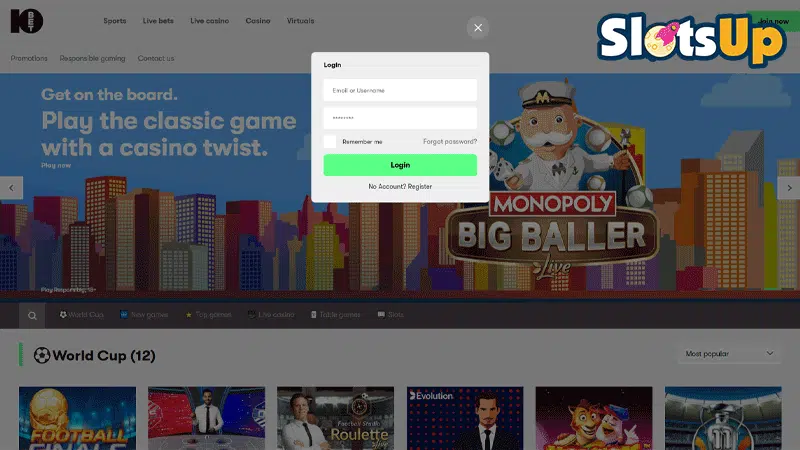
Task: Select the Live casino category tab
Action: pos(271,315)
